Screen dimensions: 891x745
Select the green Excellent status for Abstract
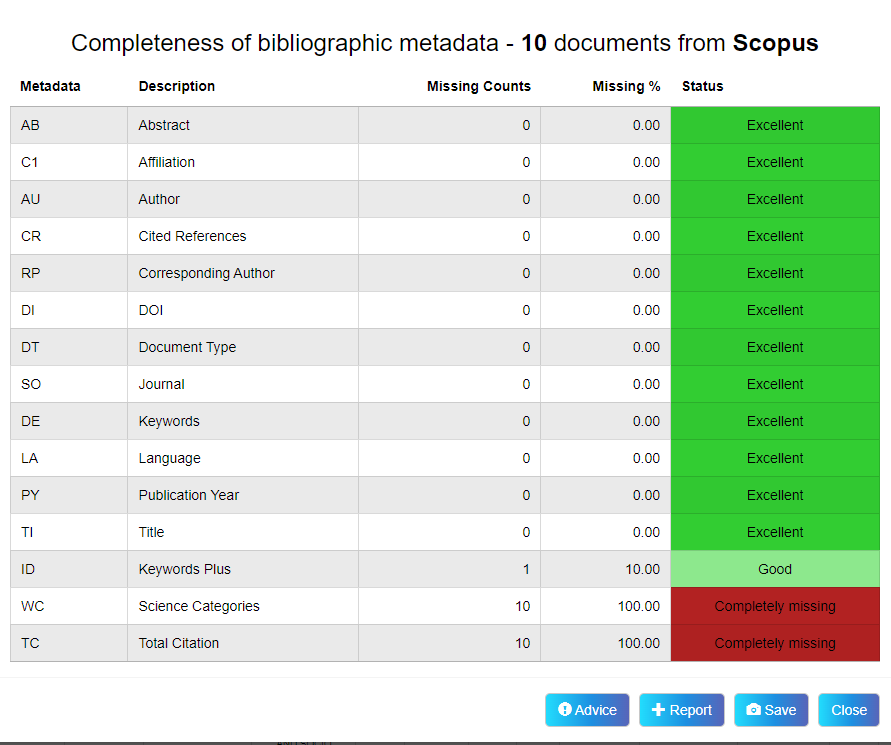775,125
